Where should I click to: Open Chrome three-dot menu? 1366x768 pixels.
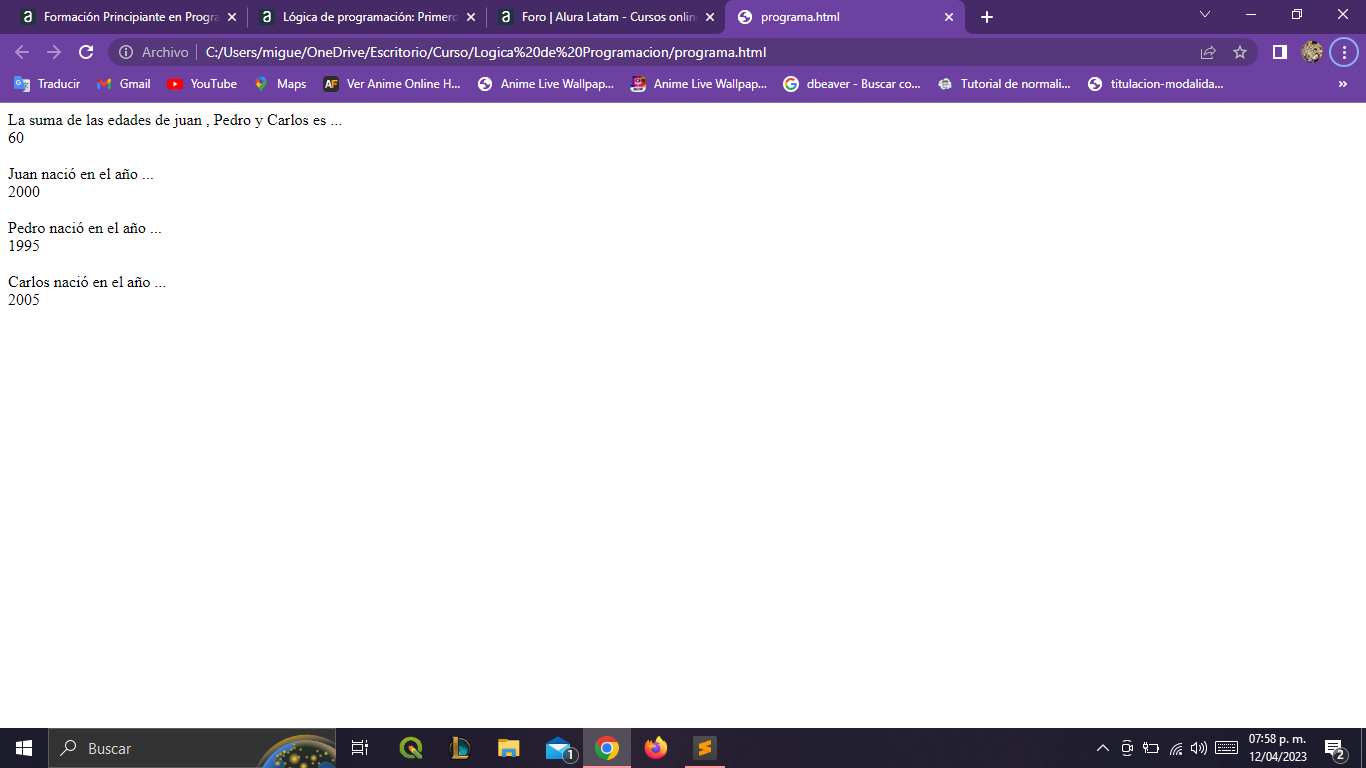click(x=1343, y=52)
